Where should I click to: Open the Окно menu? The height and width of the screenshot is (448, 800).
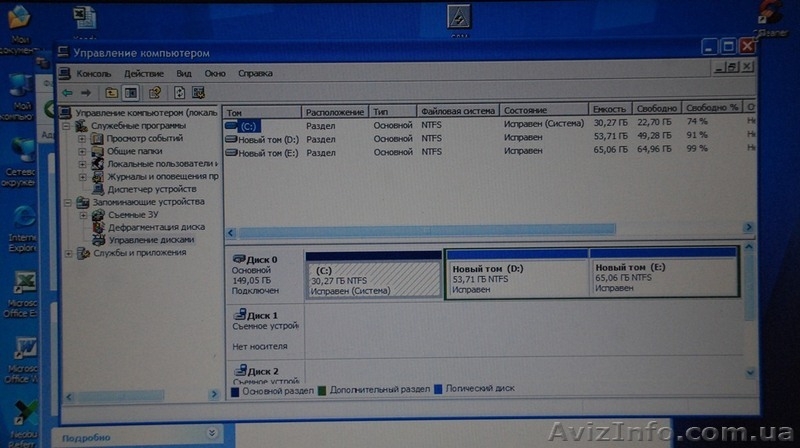pyautogui.click(x=215, y=73)
